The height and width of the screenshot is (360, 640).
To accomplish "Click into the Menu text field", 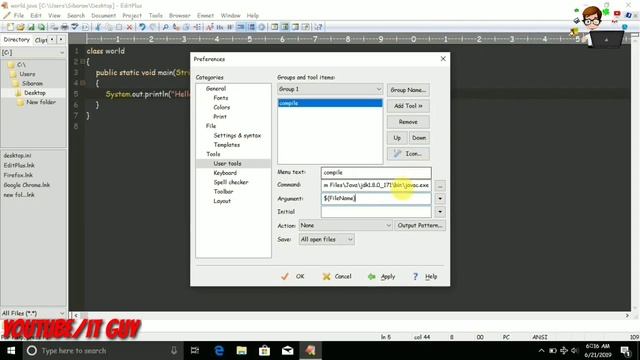I will 376,173.
